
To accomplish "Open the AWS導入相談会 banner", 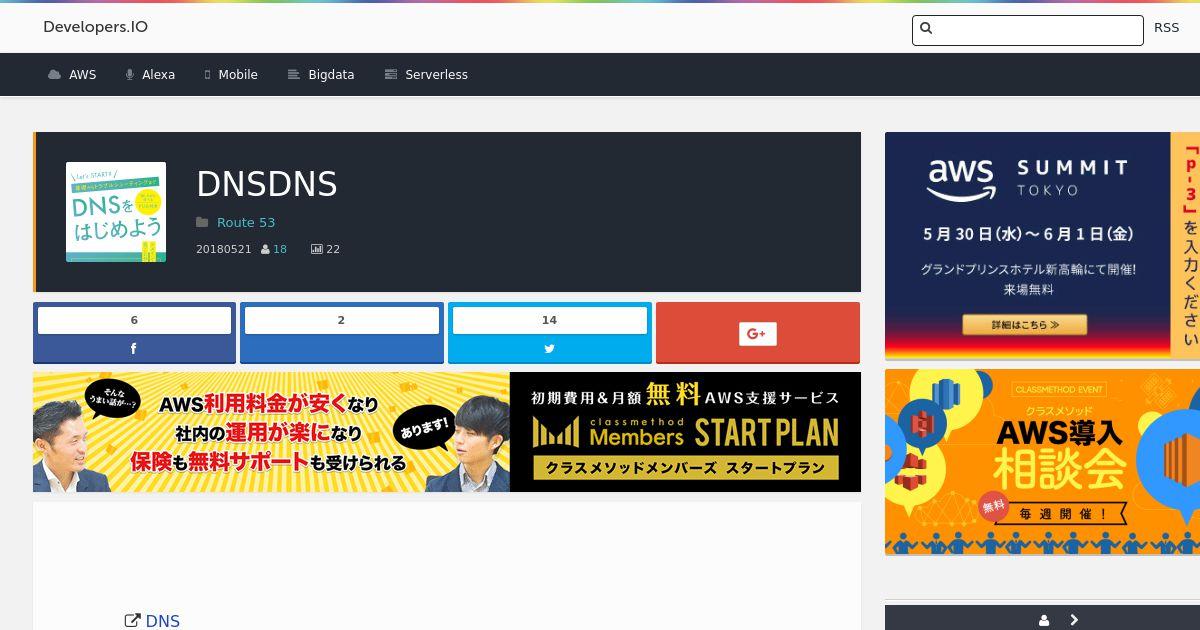I will tap(1042, 462).
